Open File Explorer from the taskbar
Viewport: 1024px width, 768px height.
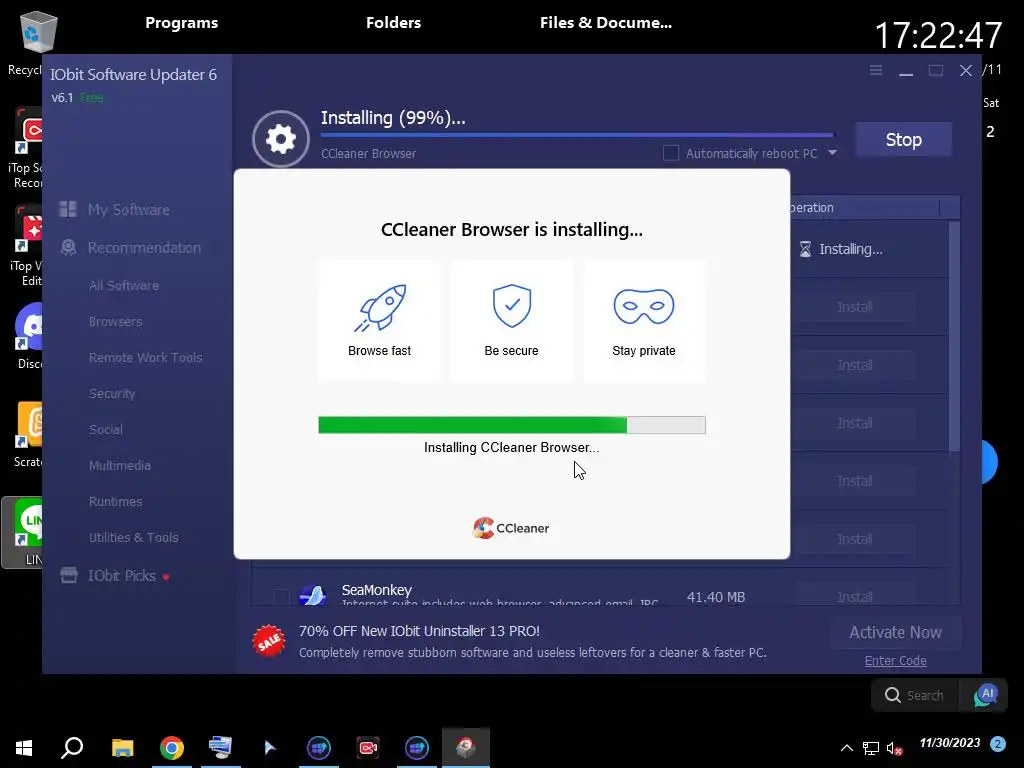122,748
